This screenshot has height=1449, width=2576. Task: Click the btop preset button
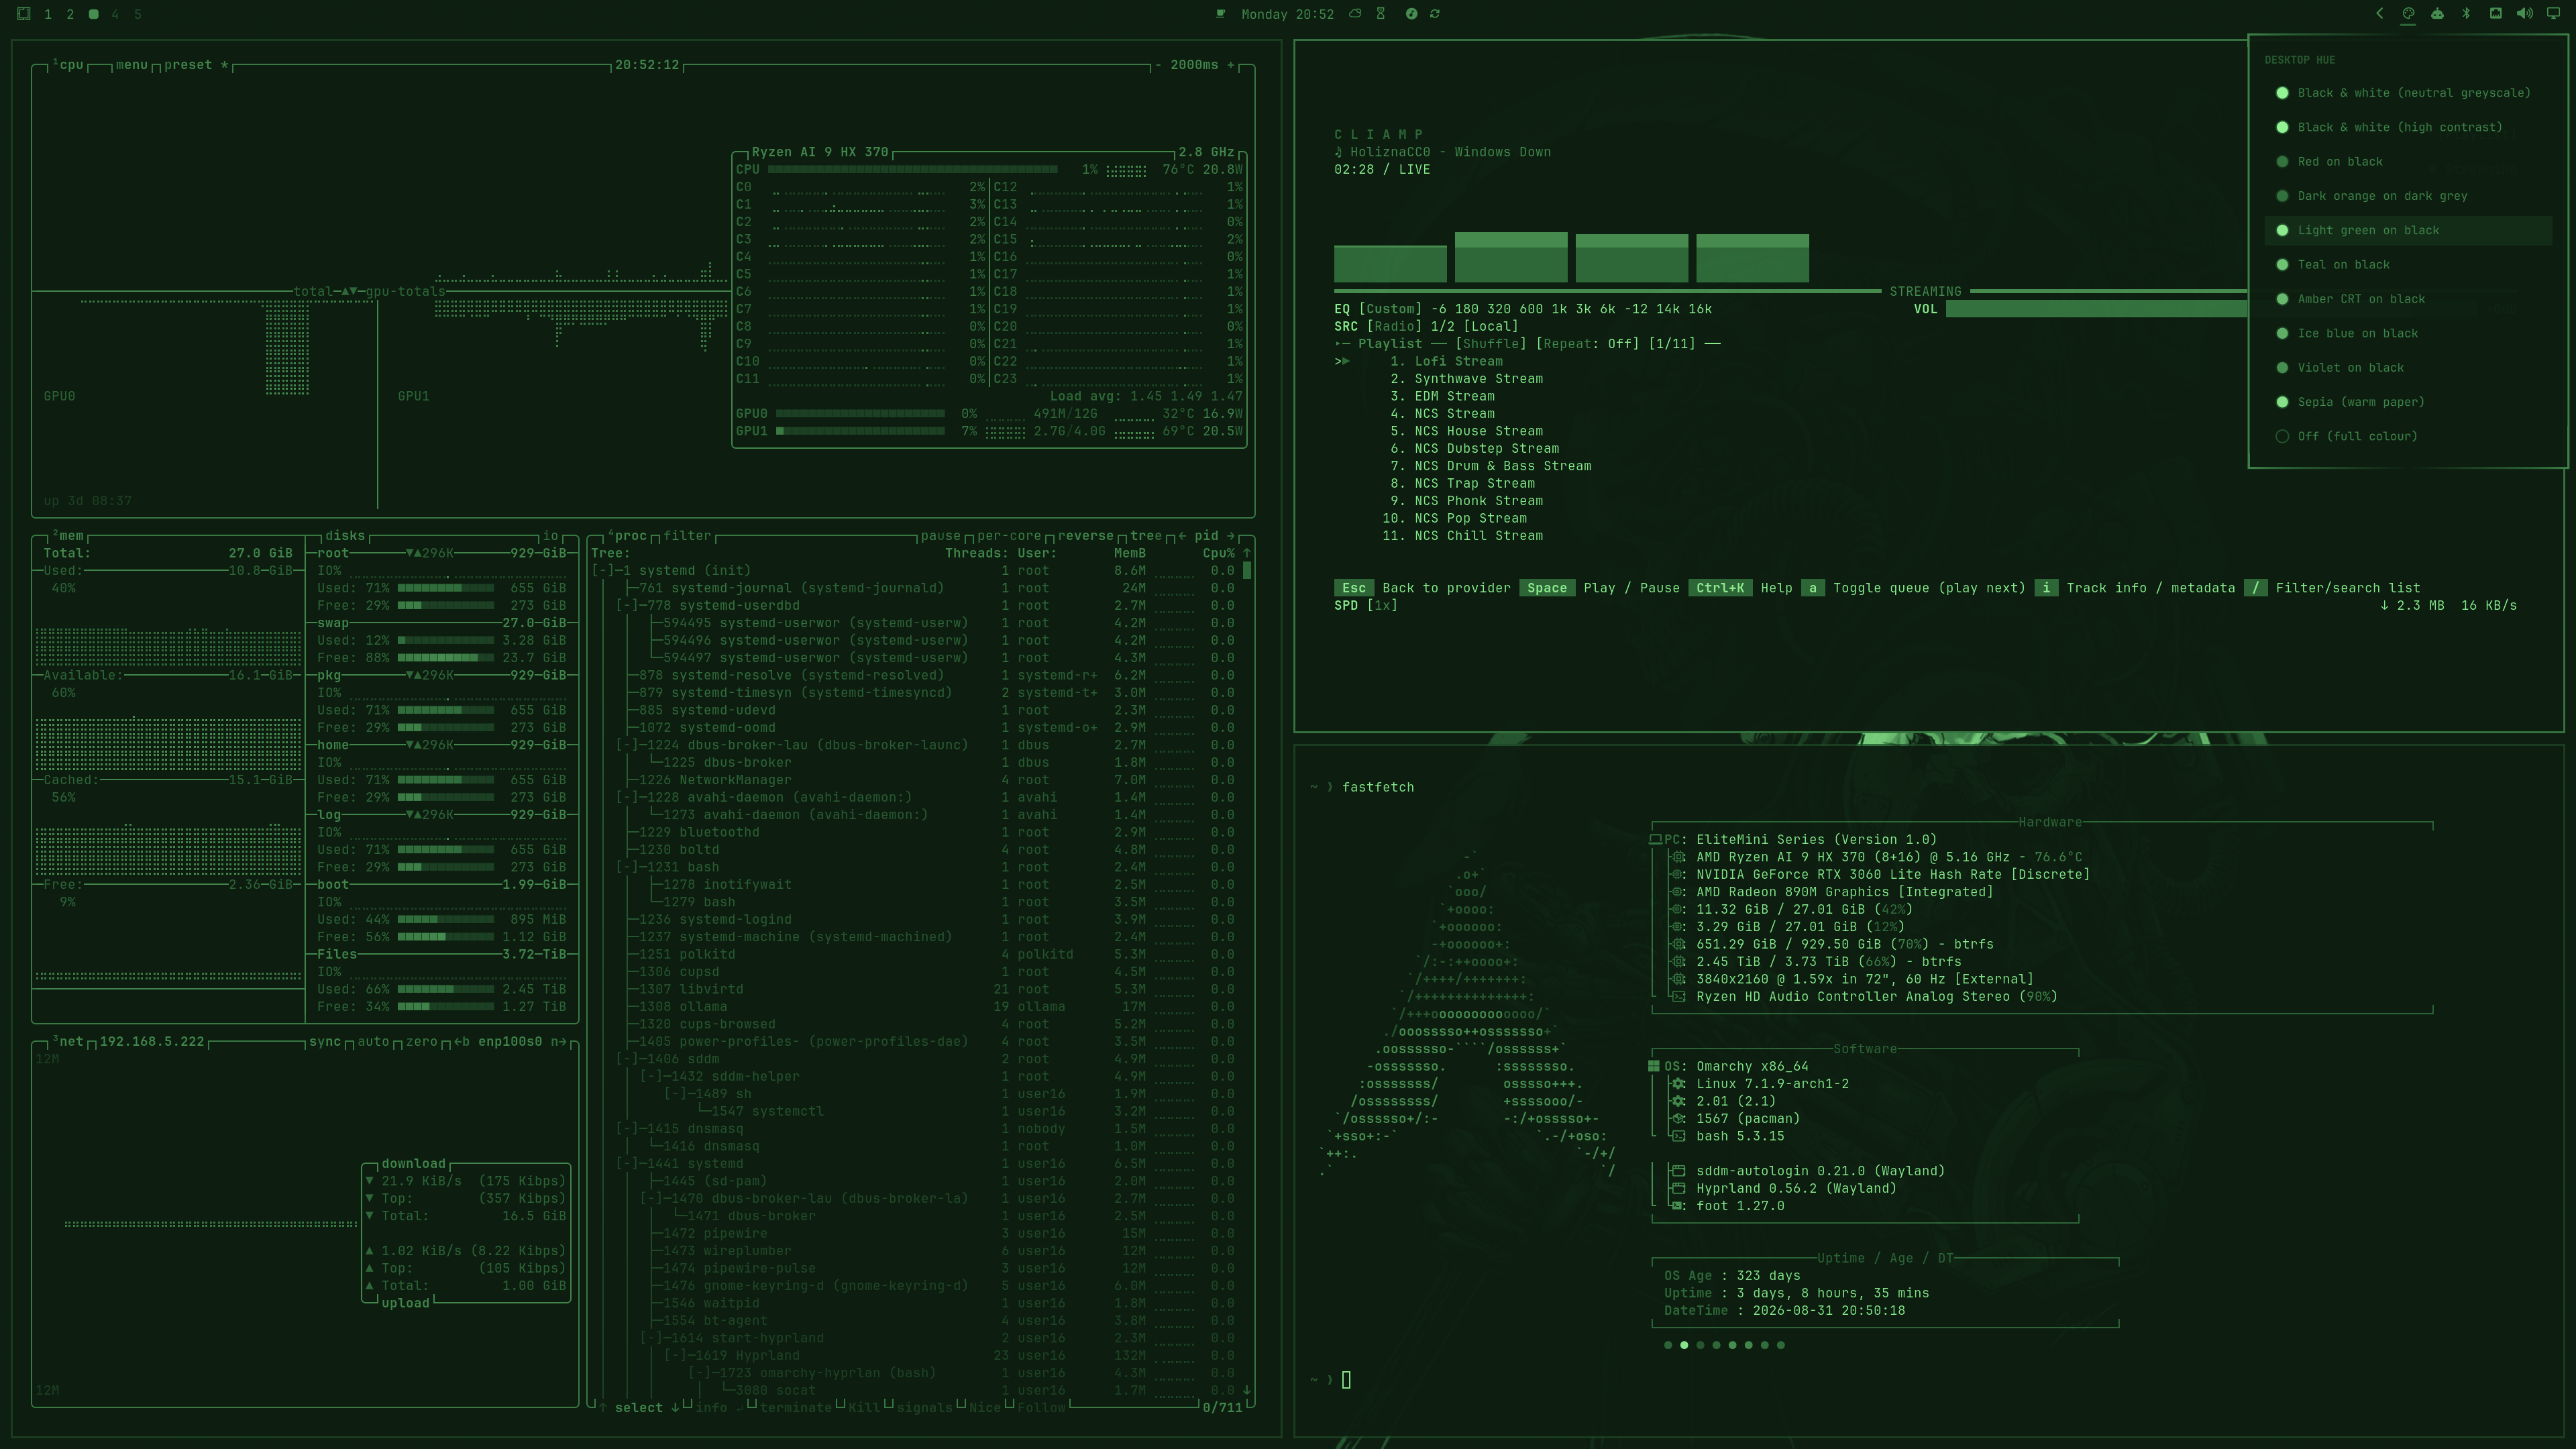pyautogui.click(x=196, y=65)
